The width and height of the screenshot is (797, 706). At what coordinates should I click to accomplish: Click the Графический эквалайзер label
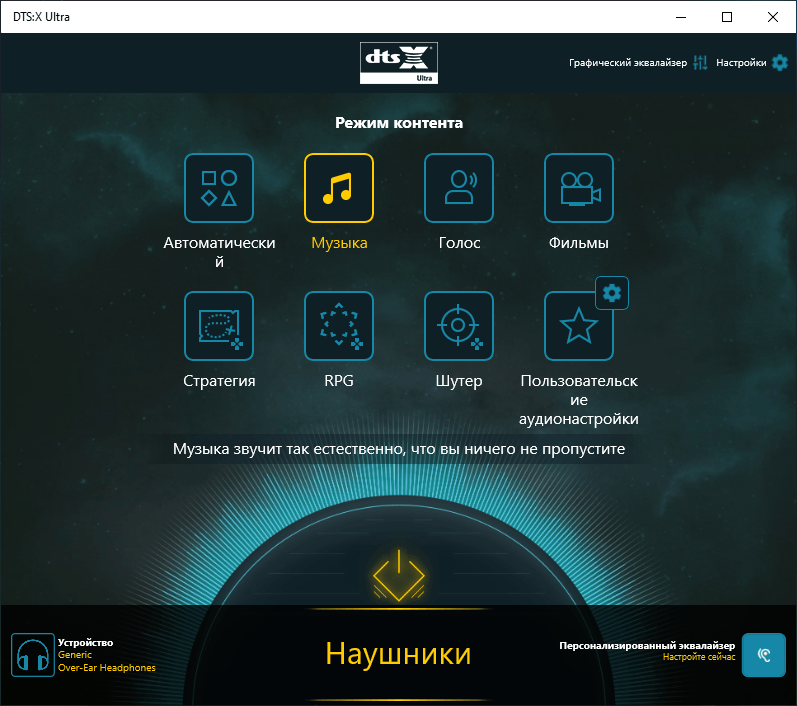[x=628, y=63]
